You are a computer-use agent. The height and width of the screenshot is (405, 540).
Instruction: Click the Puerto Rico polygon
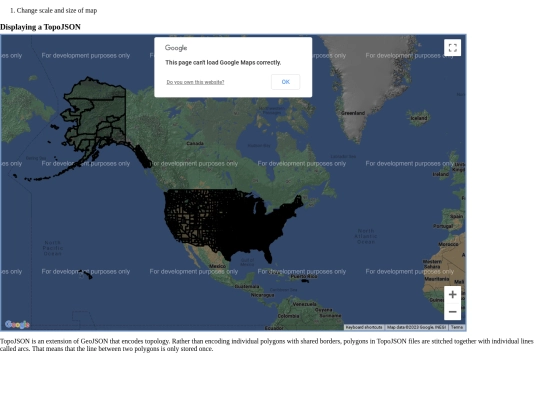(305, 281)
